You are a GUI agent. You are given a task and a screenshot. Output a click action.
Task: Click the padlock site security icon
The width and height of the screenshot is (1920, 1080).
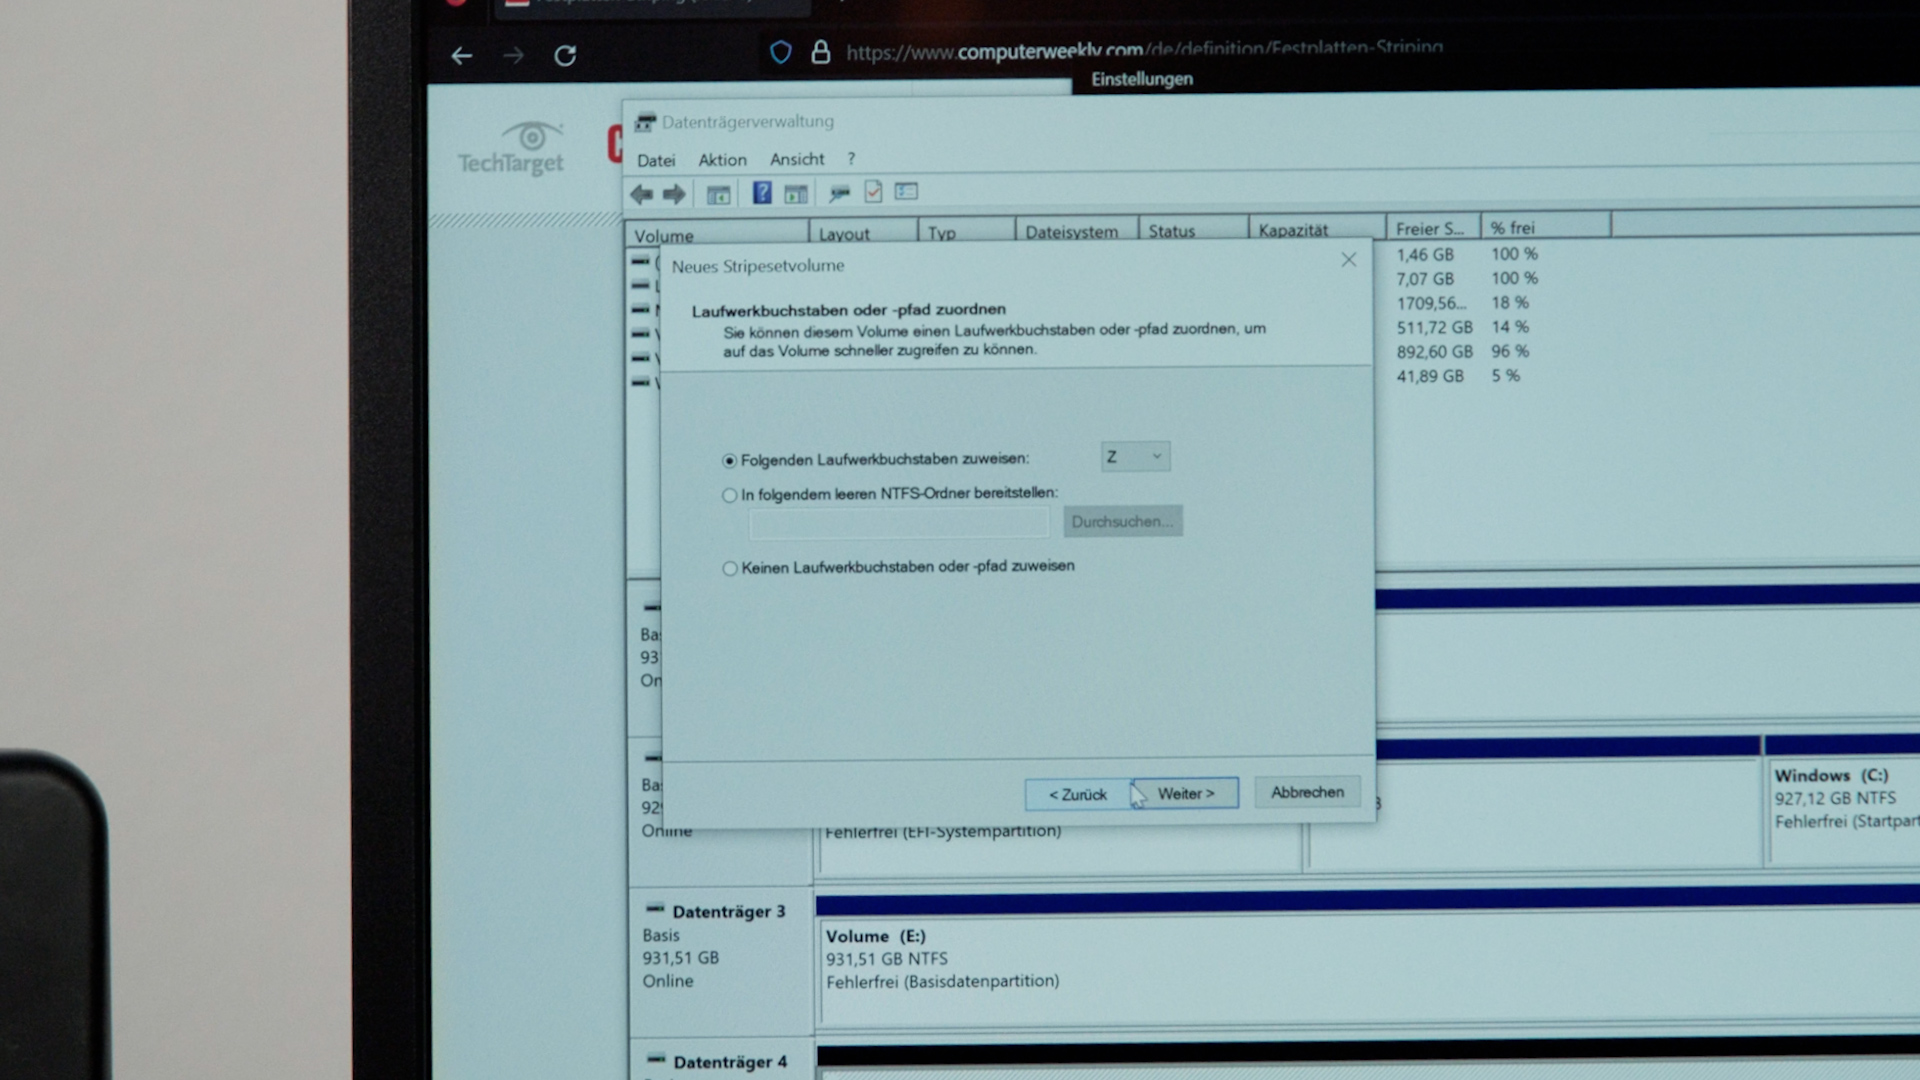820,52
